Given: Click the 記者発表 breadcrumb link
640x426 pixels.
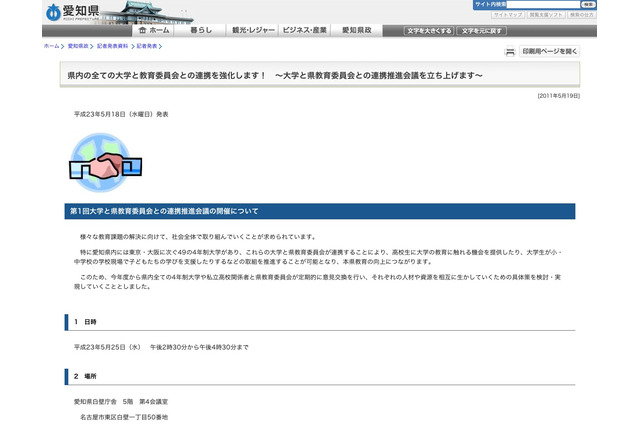Looking at the screenshot, I should (147, 46).
